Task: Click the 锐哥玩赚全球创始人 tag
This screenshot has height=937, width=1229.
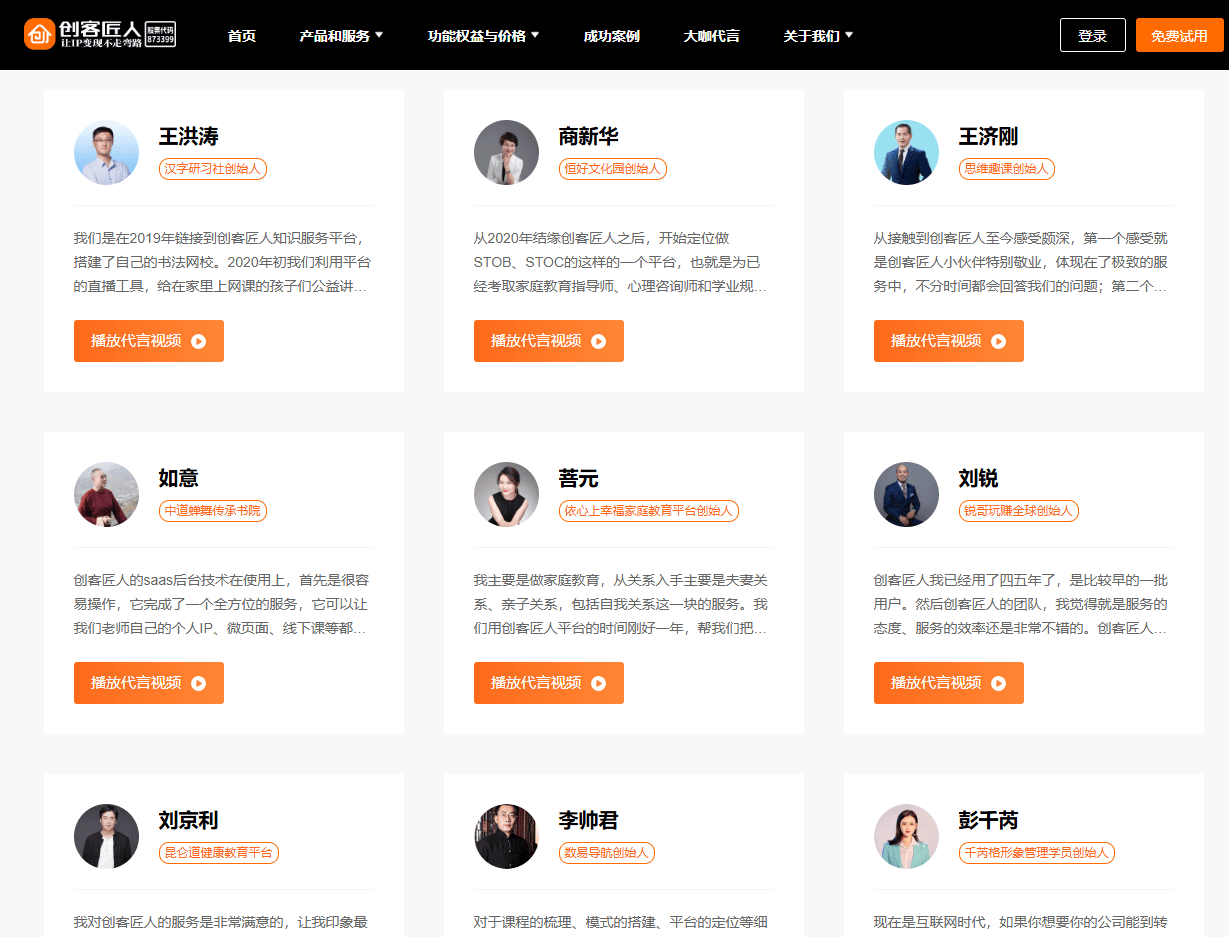Action: (x=1018, y=511)
